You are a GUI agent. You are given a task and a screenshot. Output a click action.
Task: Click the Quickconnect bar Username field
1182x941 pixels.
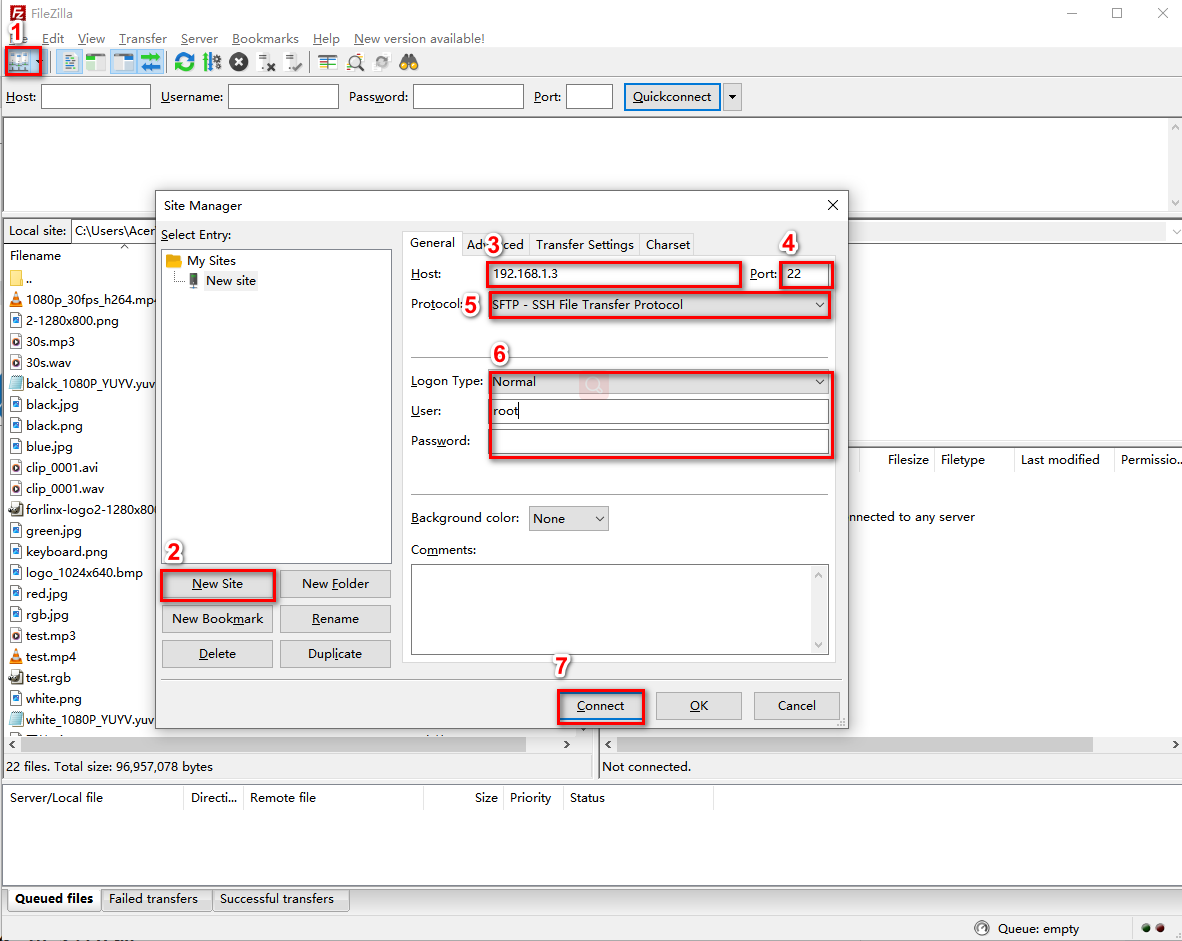click(283, 97)
